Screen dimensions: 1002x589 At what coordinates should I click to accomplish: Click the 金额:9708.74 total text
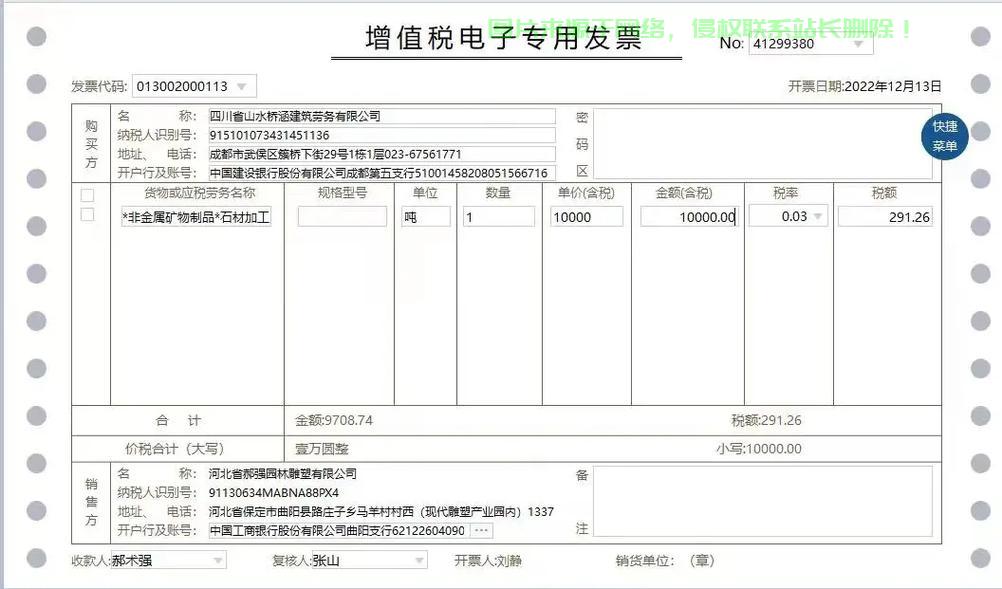point(334,420)
